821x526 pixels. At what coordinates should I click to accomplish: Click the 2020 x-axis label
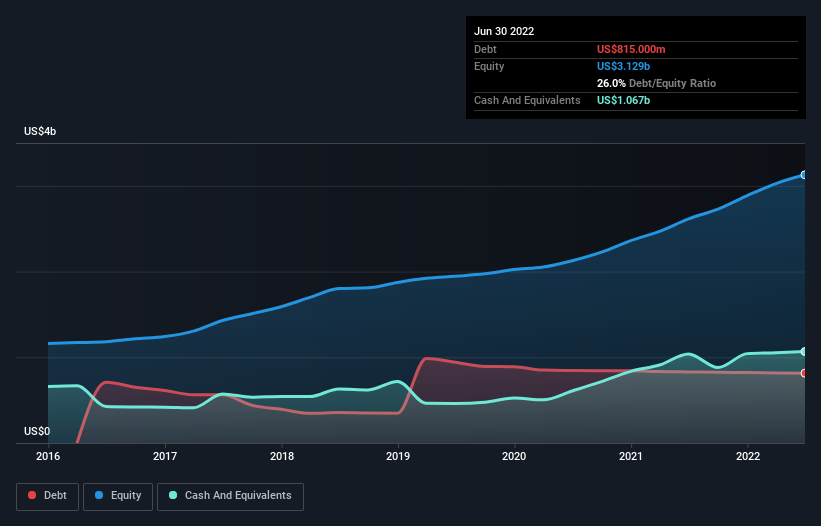(514, 456)
